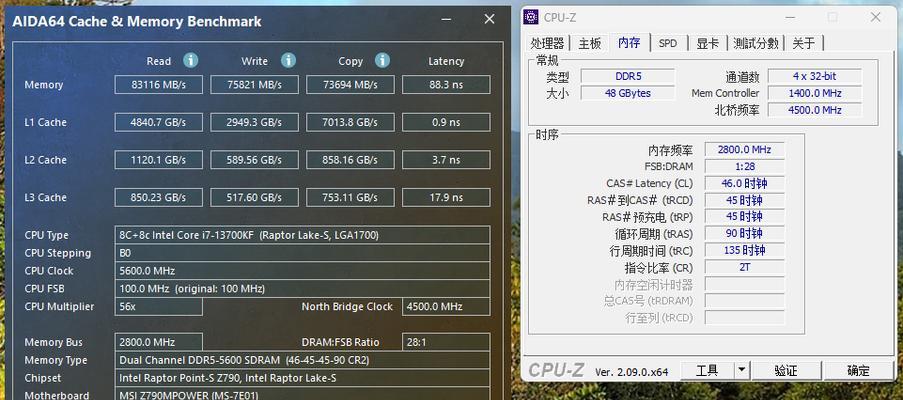Screen dimensions: 903x400
Task: Click the 工具 button in CPU-Z
Action: coord(707,371)
